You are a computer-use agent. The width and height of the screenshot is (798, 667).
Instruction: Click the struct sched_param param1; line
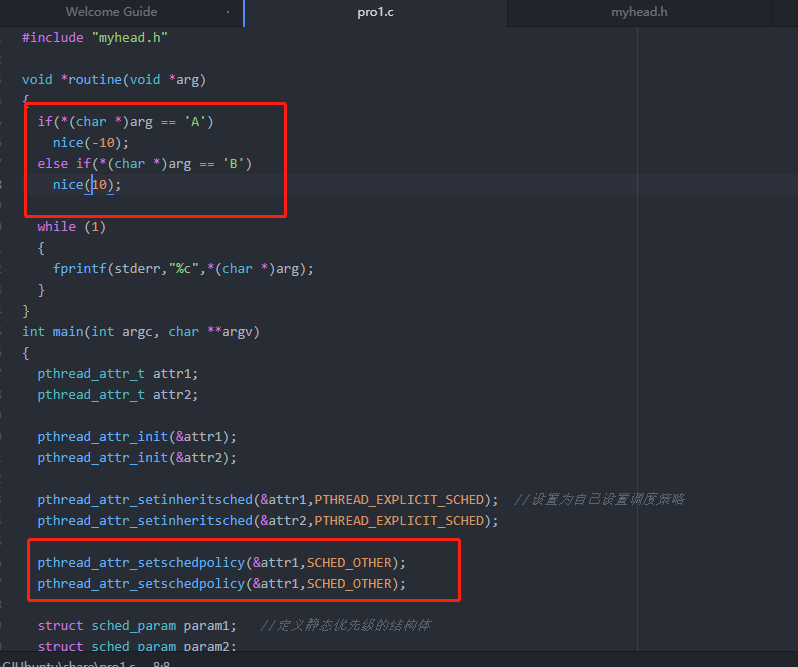(x=137, y=626)
